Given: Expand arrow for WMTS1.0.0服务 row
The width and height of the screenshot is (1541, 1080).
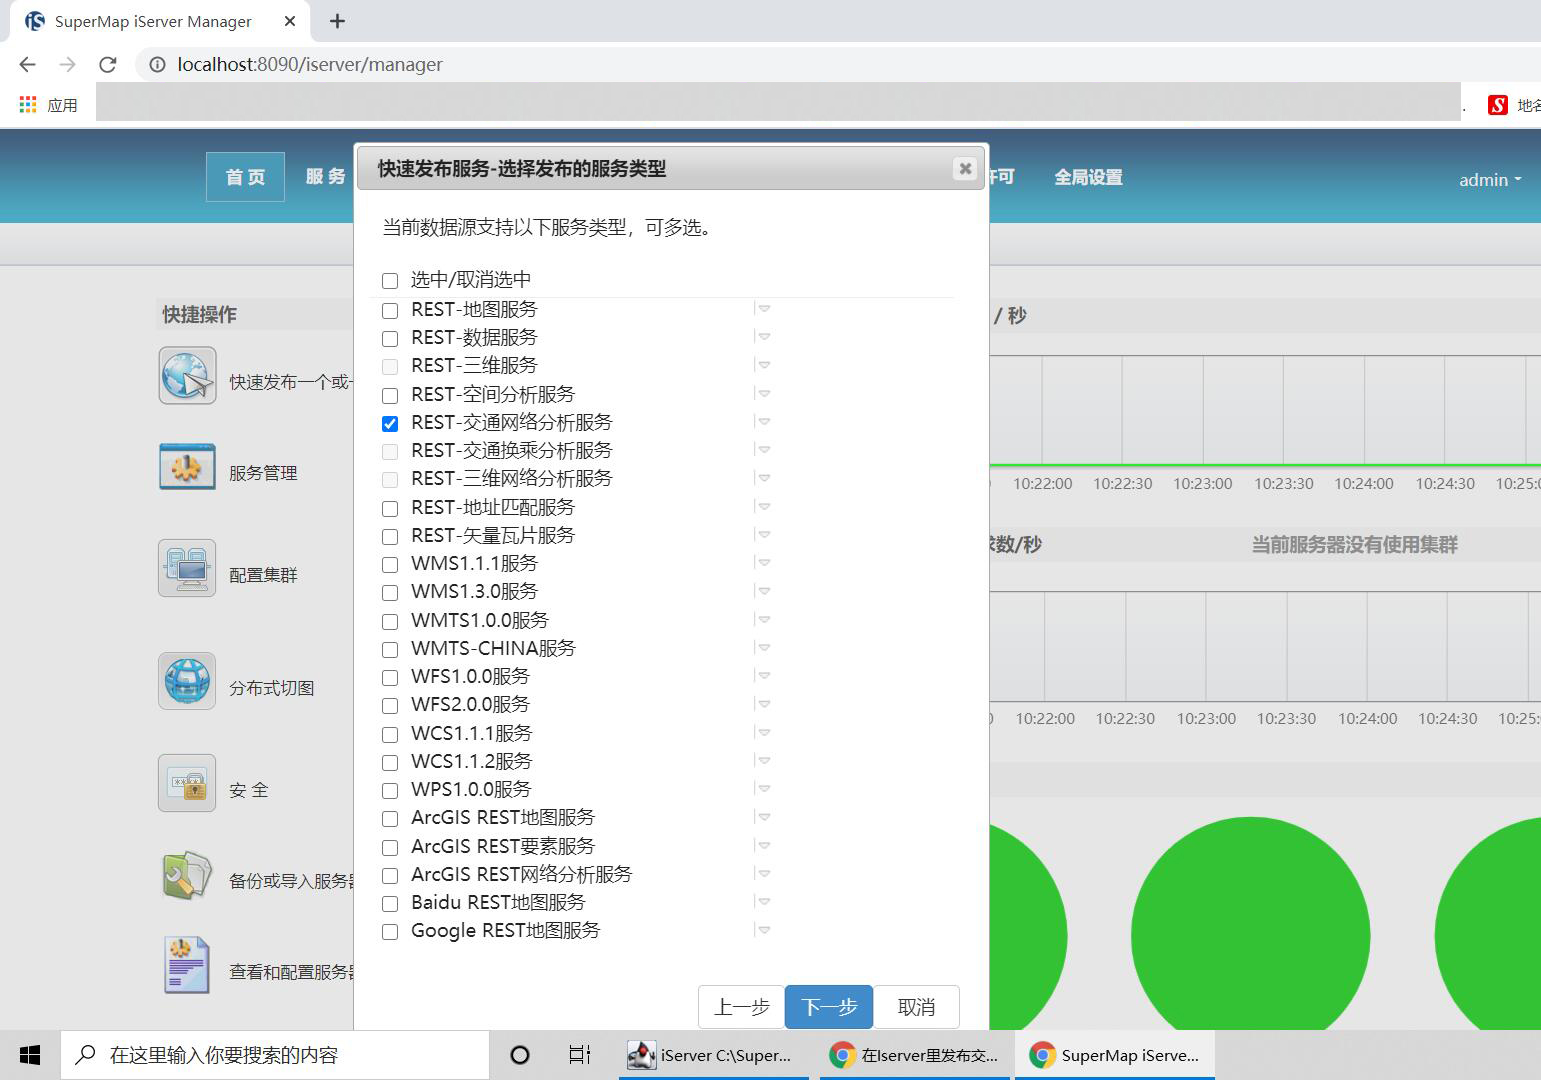Looking at the screenshot, I should point(764,620).
